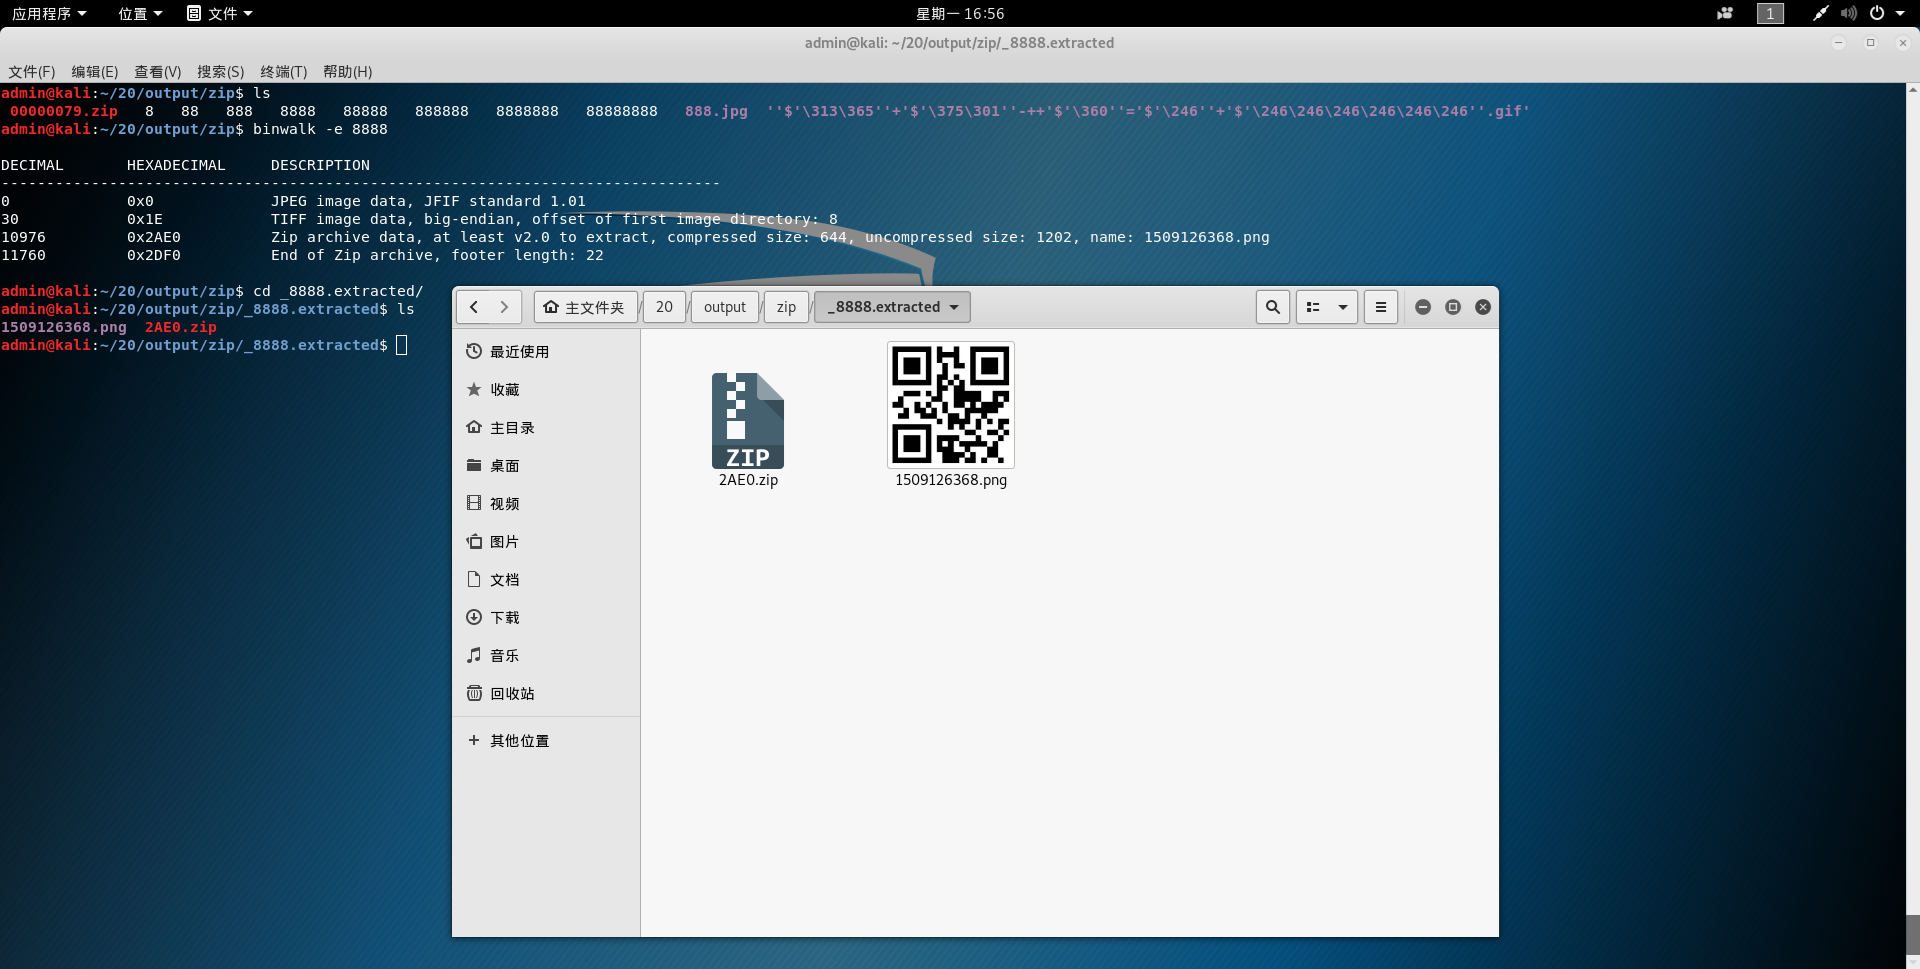The width and height of the screenshot is (1920, 969).
Task: Open the 主目录 (Home) sidebar entry
Action: 511,427
